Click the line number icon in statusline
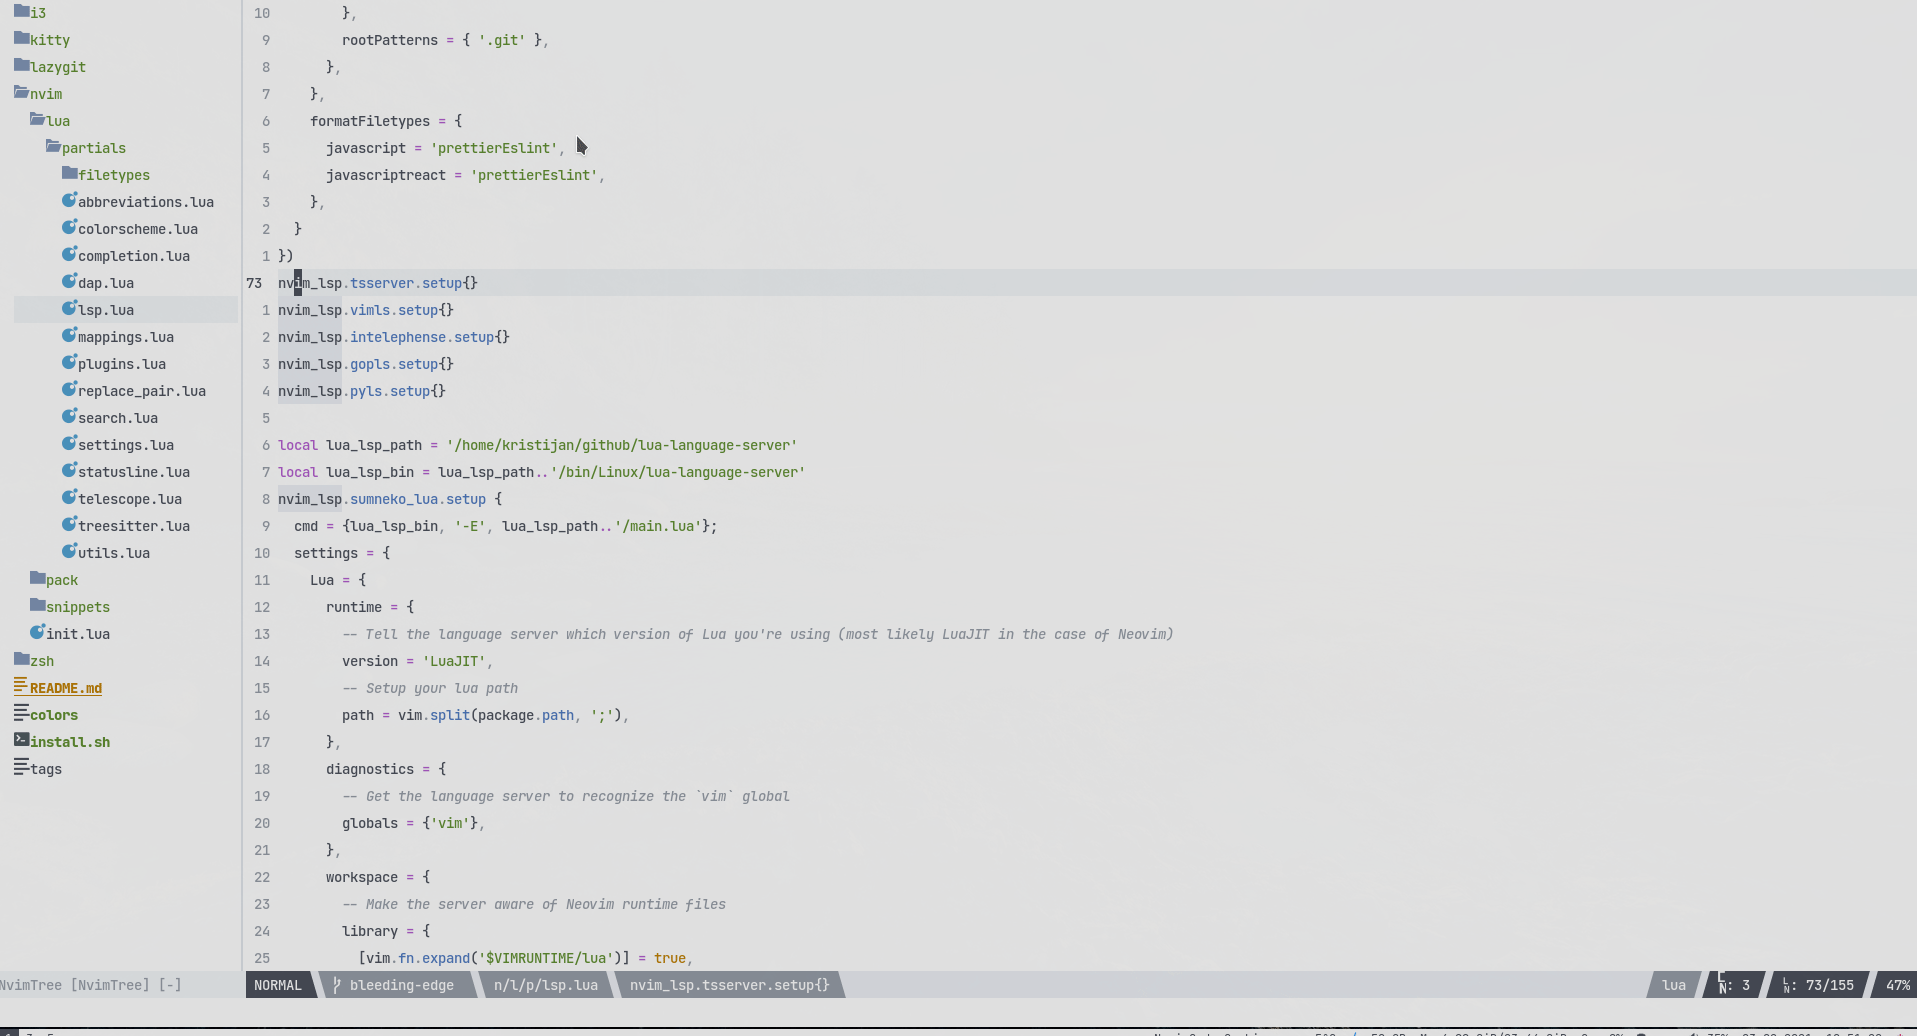This screenshot has width=1917, height=1036. click(x=1787, y=985)
